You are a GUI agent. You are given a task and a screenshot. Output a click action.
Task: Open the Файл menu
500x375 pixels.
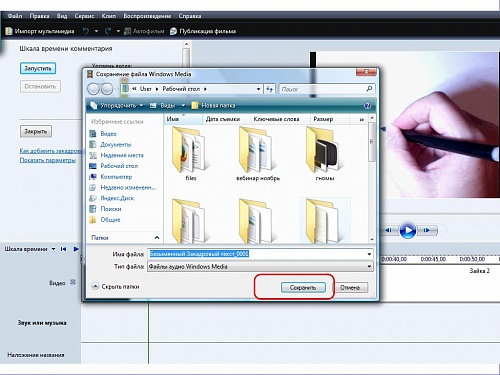click(15, 16)
